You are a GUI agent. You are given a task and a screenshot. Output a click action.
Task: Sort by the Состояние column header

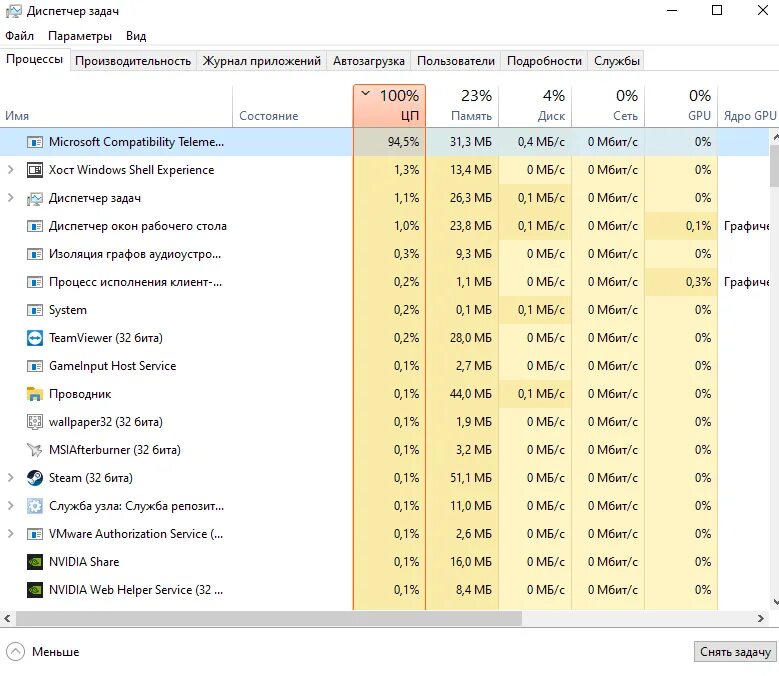click(x=293, y=105)
